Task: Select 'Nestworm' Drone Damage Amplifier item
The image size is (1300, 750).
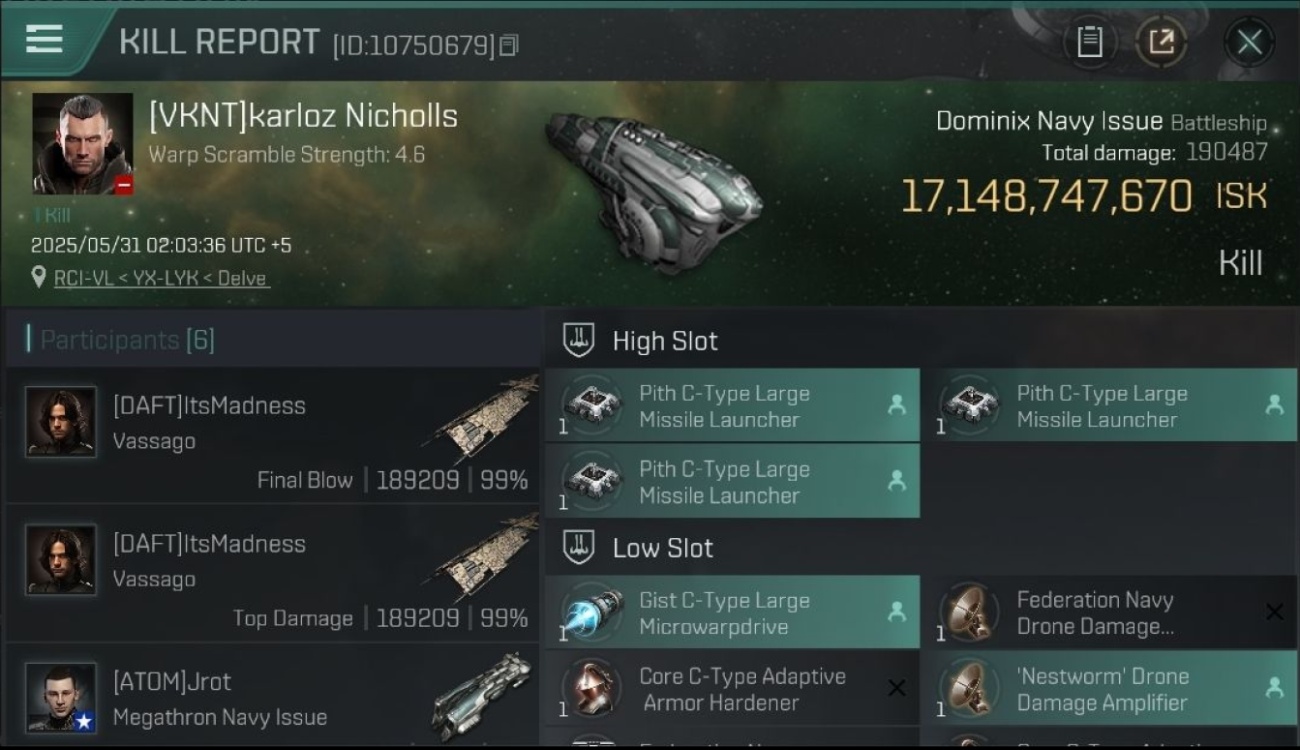Action: point(1110,688)
